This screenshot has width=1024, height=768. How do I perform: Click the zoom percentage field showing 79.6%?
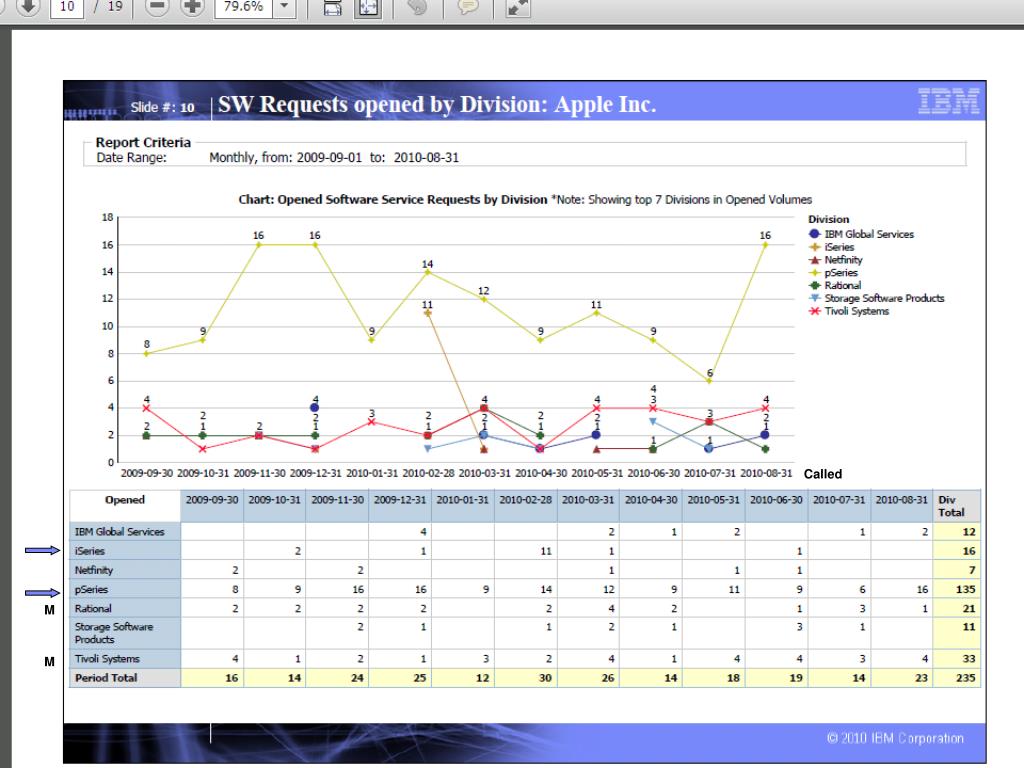pyautogui.click(x=244, y=7)
